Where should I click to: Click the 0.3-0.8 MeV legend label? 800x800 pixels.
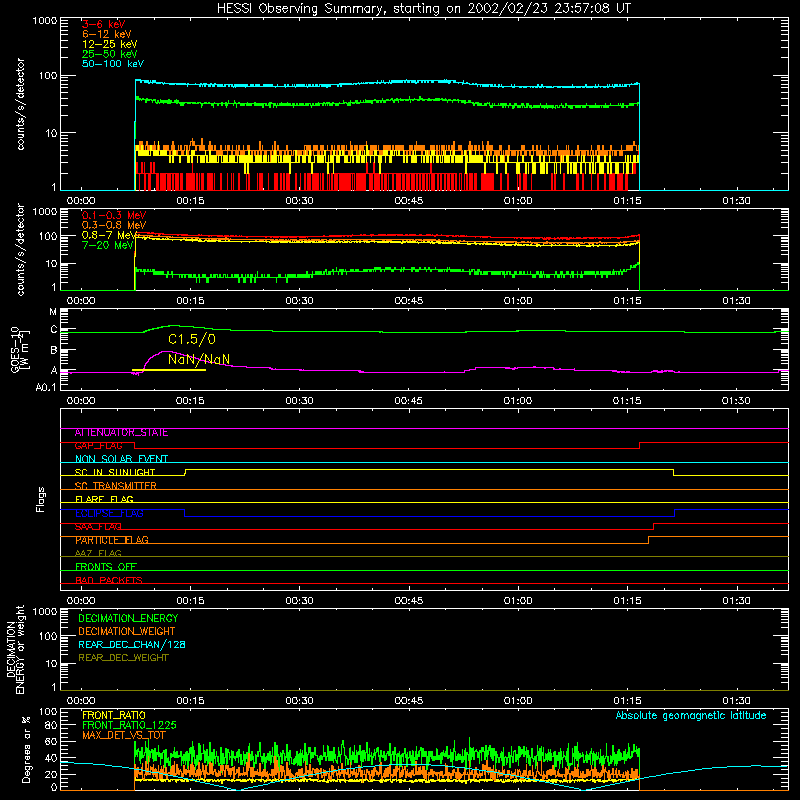tap(114, 225)
